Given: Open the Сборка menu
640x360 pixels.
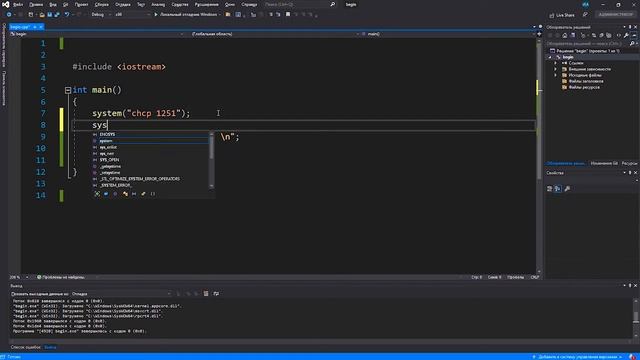Looking at the screenshot, I should (x=102, y=4).
